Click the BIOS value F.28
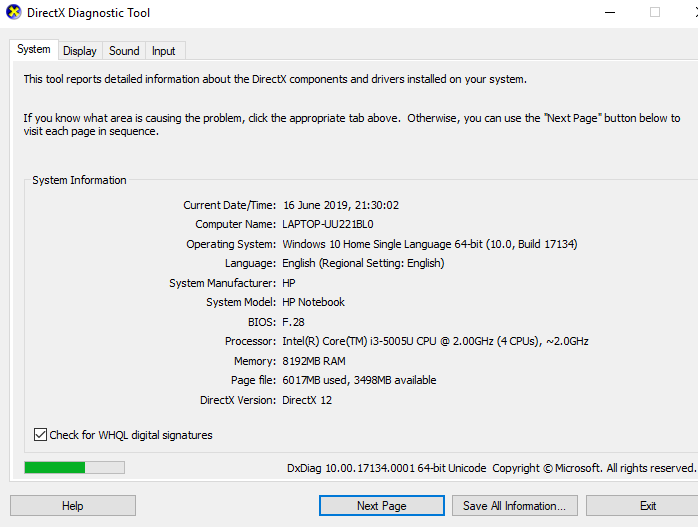 coord(293,322)
